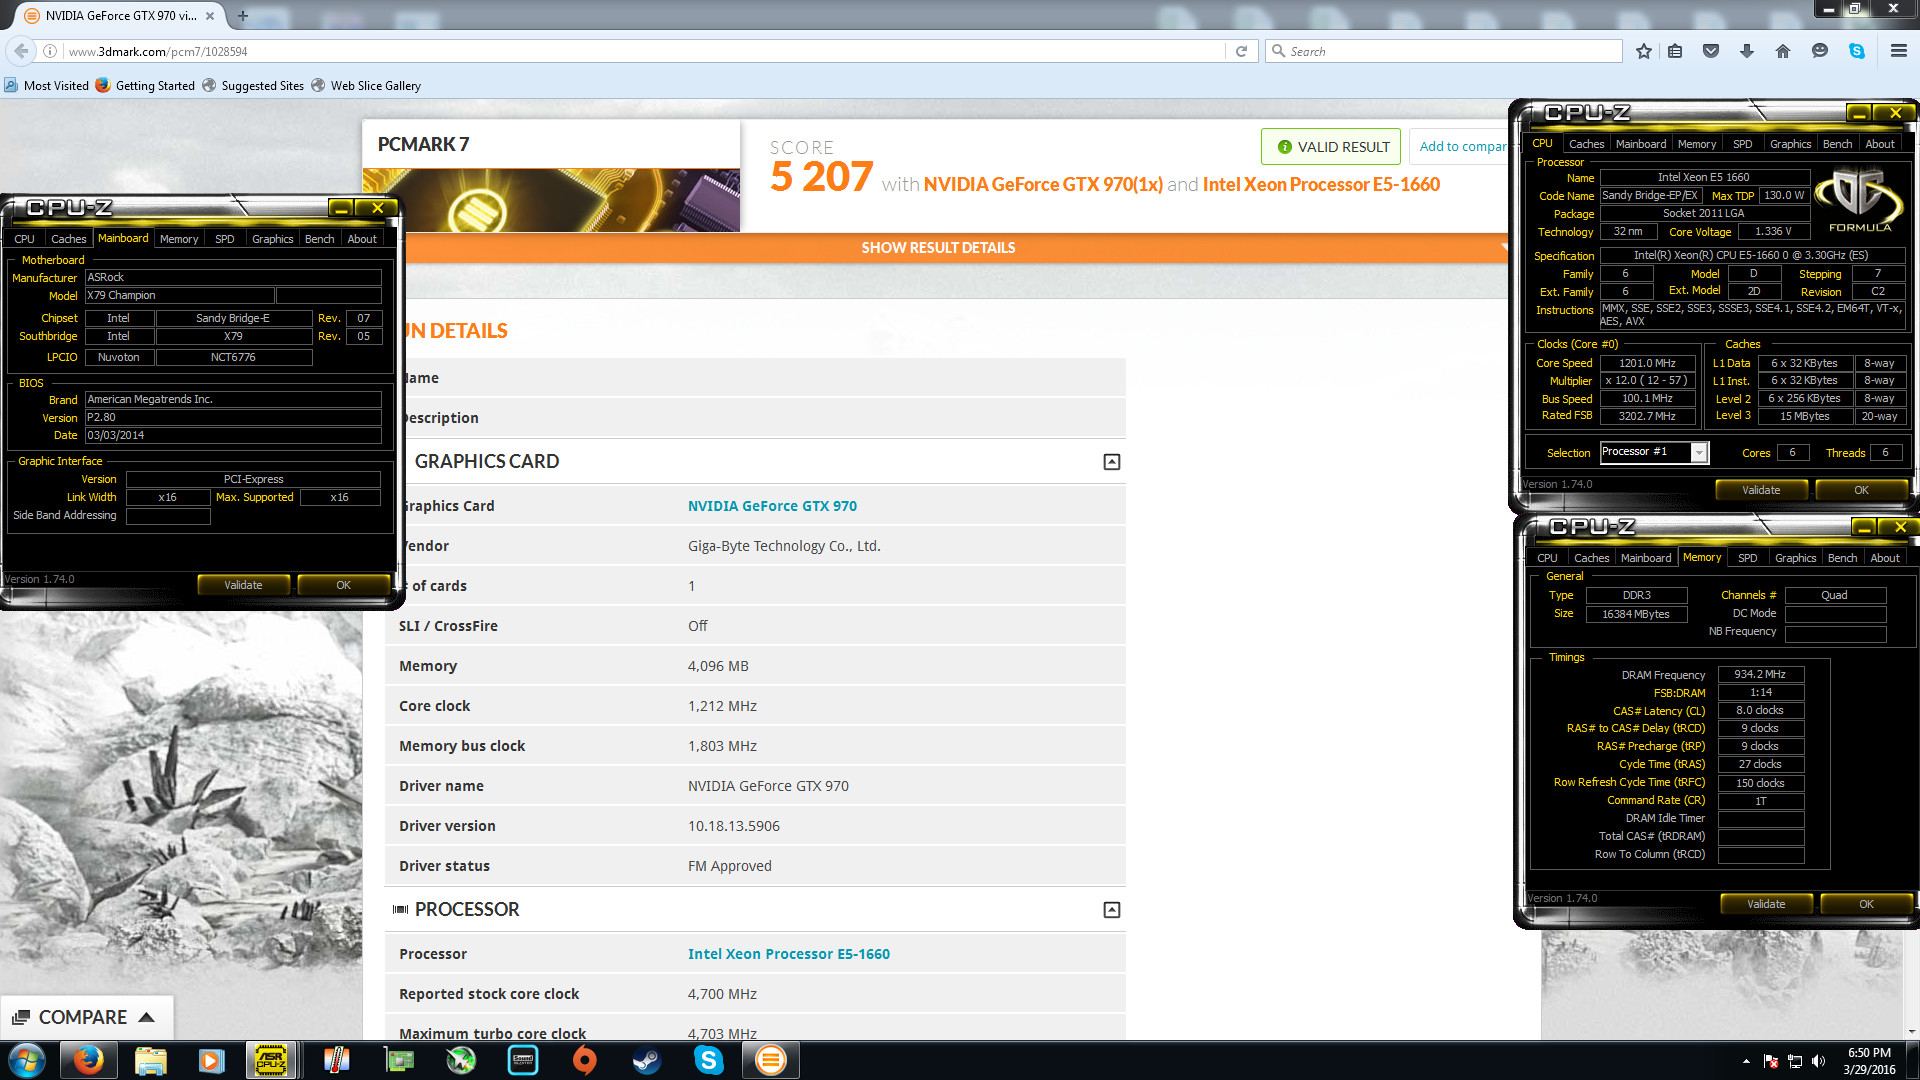Click the volume speaker tray icon
This screenshot has width=1920, height=1080.
click(x=1819, y=1061)
